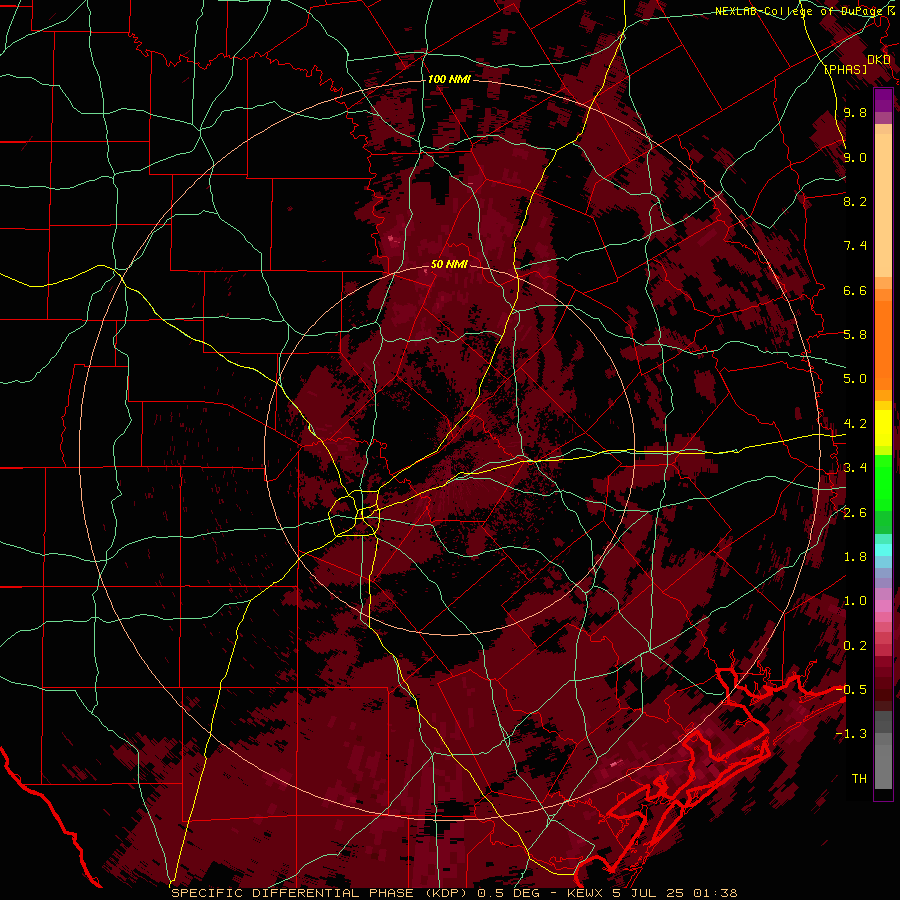Viewport: 900px width, 900px height.
Task: Click the '[PHAS]' label above the color scale
Action: click(845, 69)
